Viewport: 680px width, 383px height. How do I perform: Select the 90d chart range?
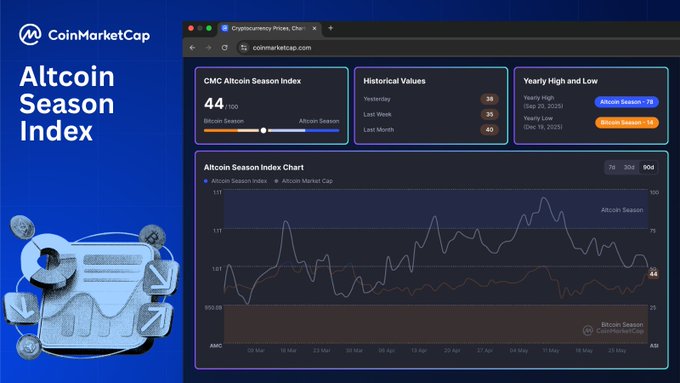click(648, 167)
